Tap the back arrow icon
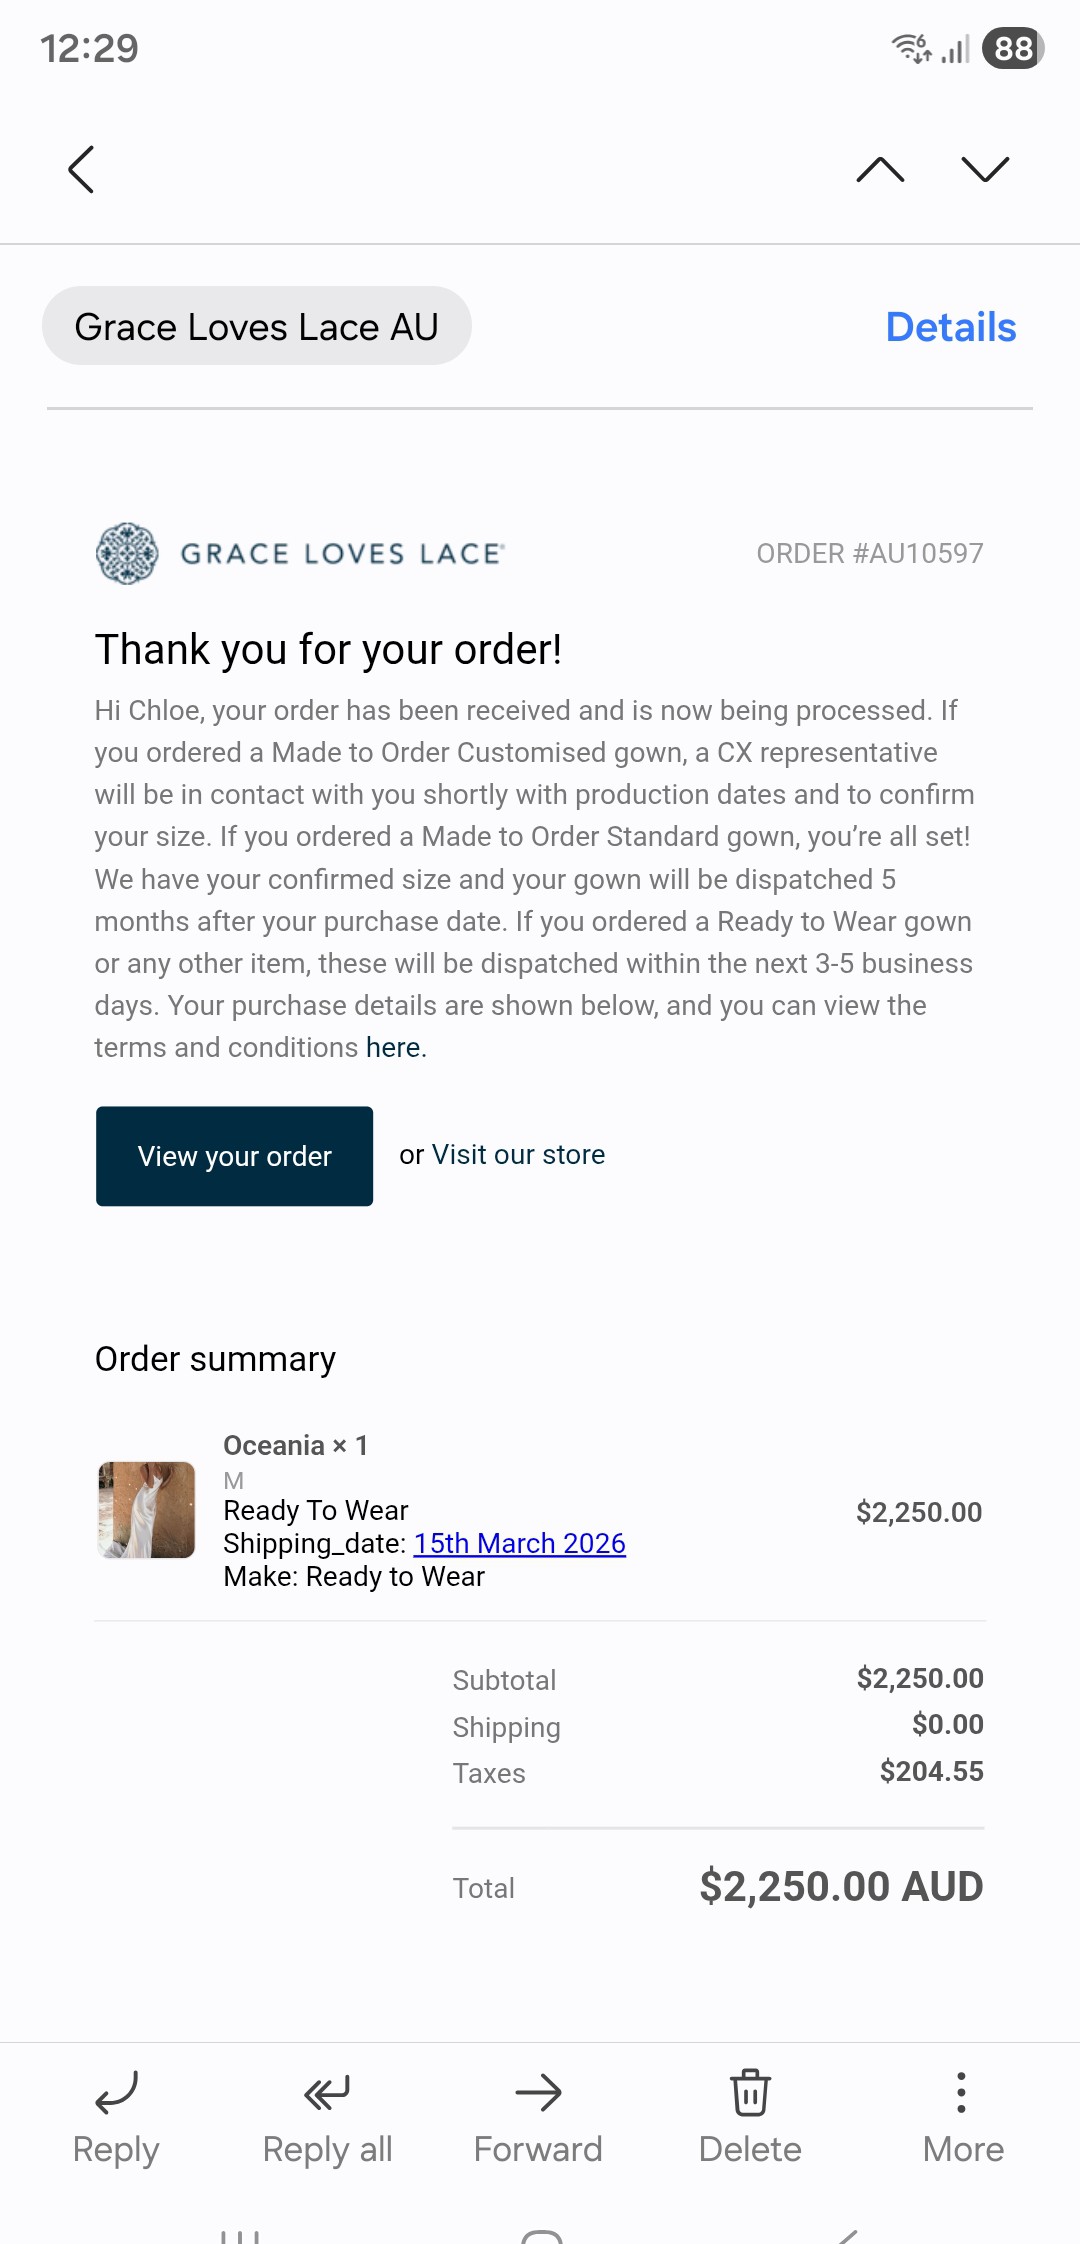This screenshot has height=2244, width=1080. (x=81, y=169)
